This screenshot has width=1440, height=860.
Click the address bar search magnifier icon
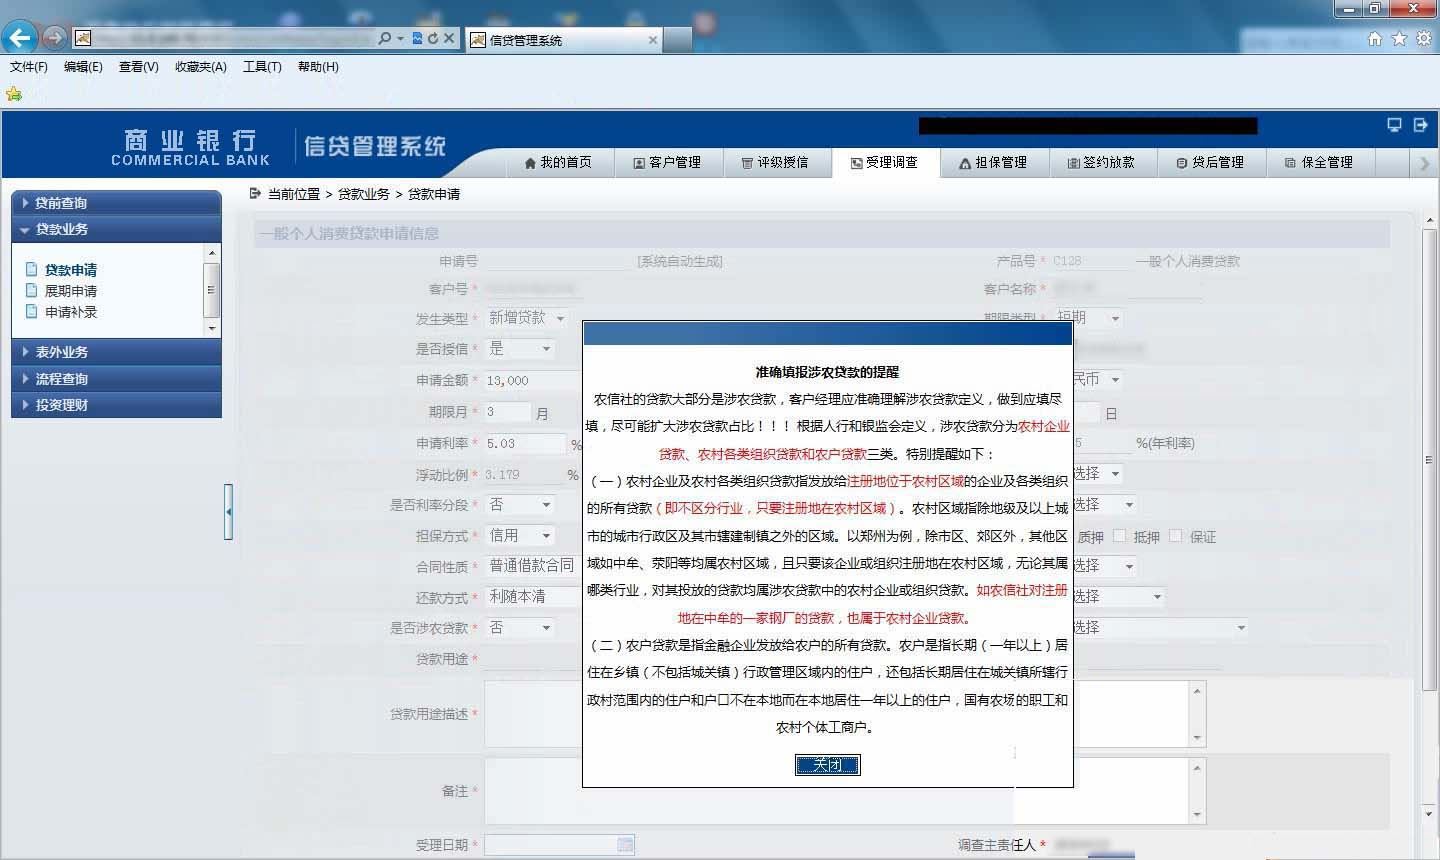click(385, 38)
